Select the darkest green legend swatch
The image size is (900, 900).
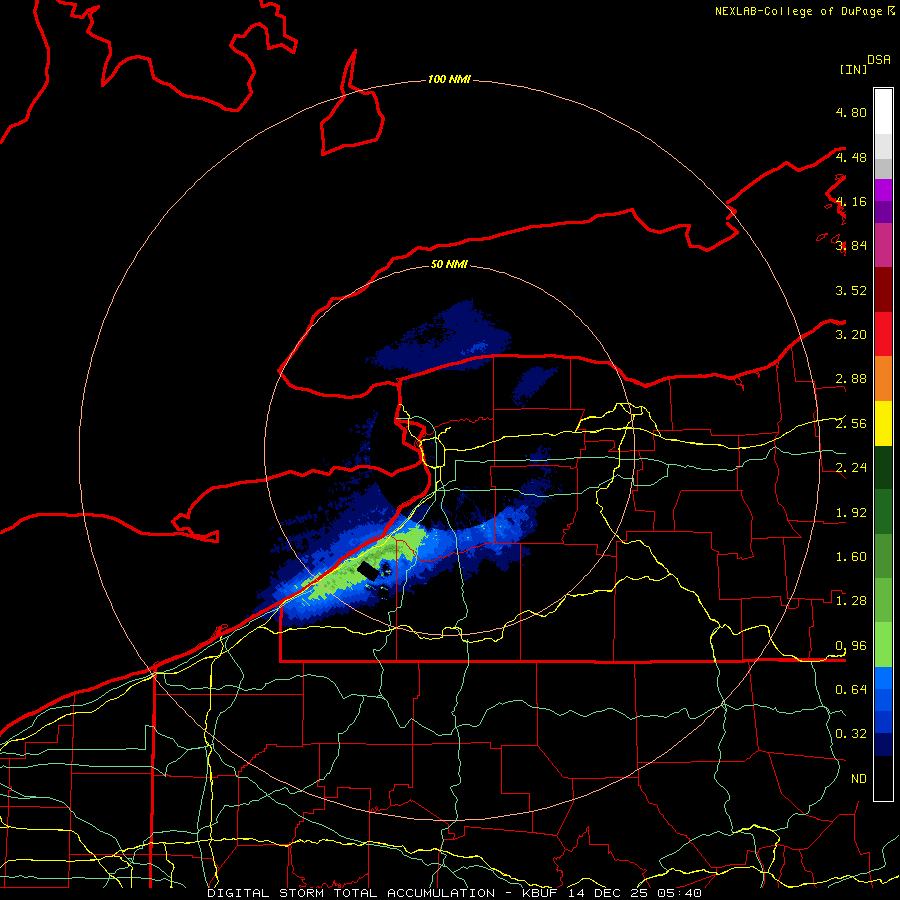pos(883,467)
